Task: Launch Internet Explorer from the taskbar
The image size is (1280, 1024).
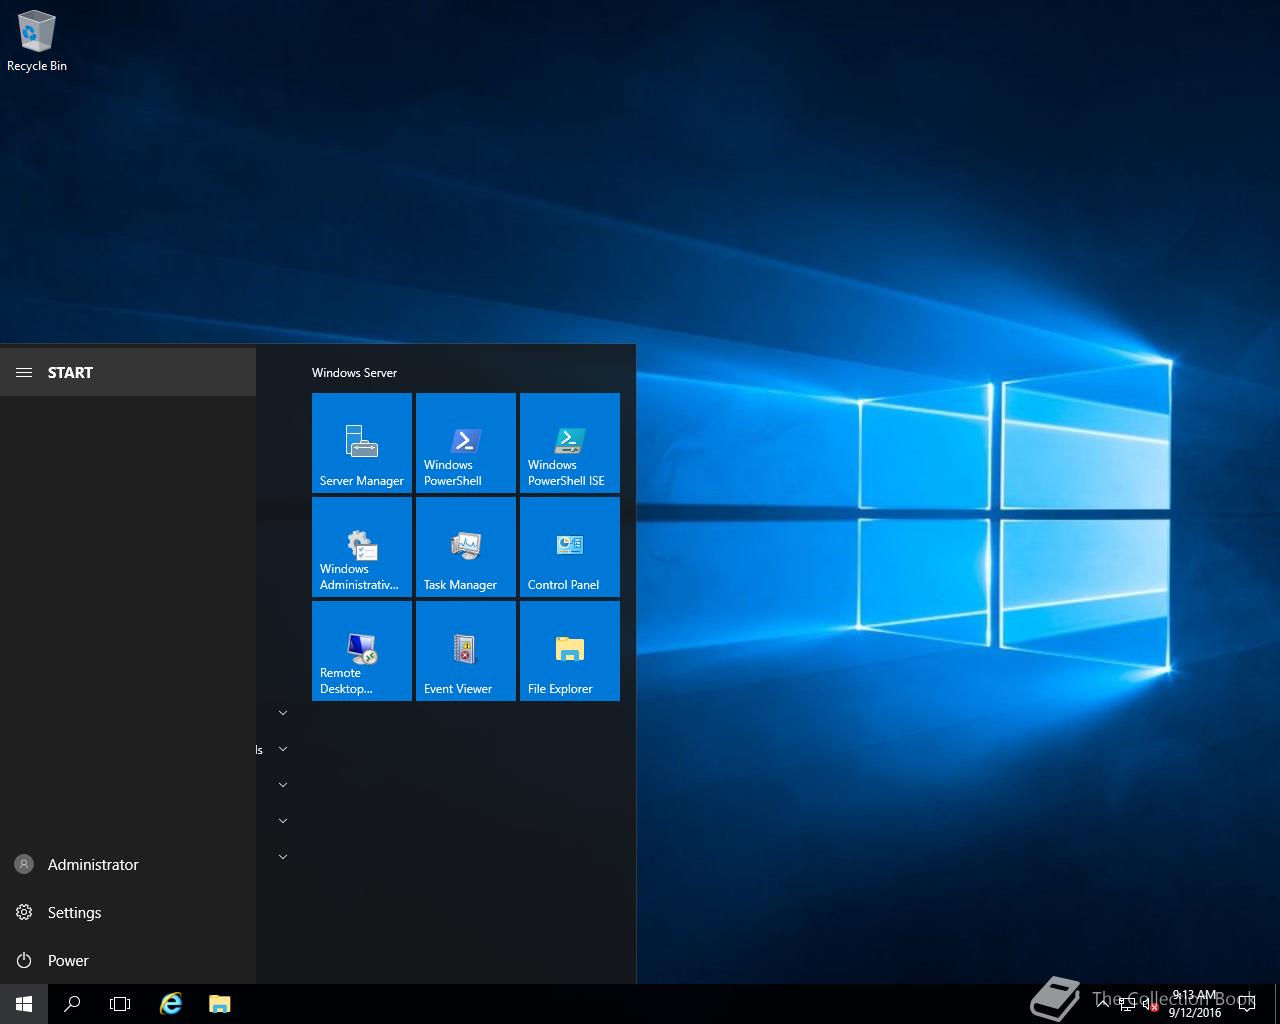Action: tap(171, 1004)
